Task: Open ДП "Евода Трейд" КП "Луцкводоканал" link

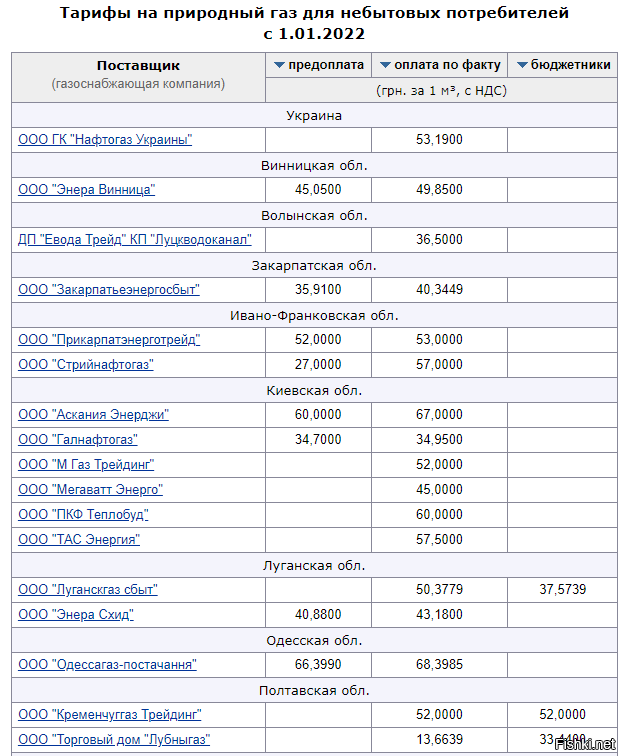Action: pos(135,240)
